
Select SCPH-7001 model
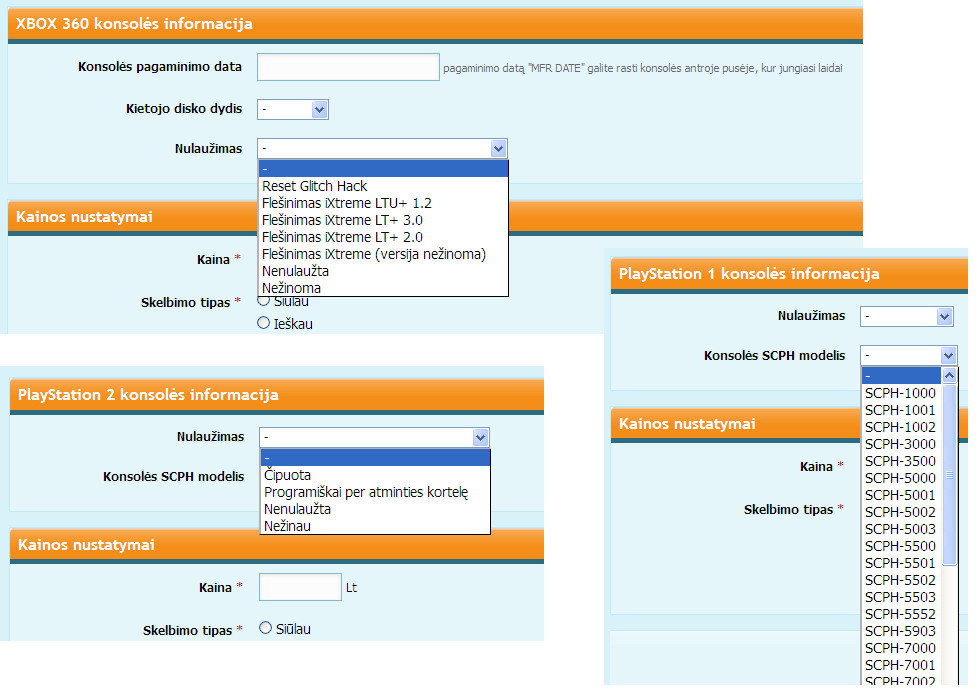point(901,664)
